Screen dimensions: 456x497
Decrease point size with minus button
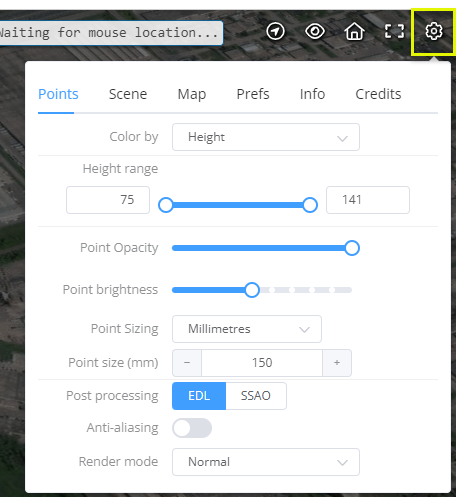187,363
